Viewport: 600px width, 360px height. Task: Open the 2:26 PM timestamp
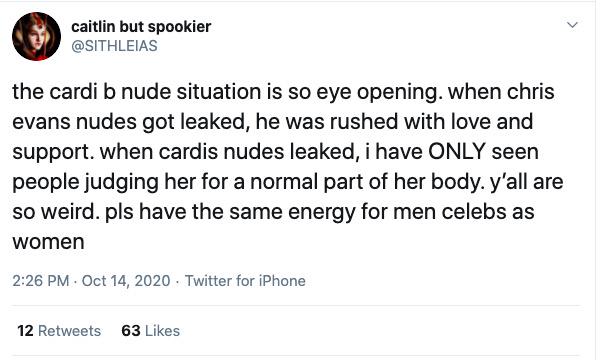tap(41, 281)
